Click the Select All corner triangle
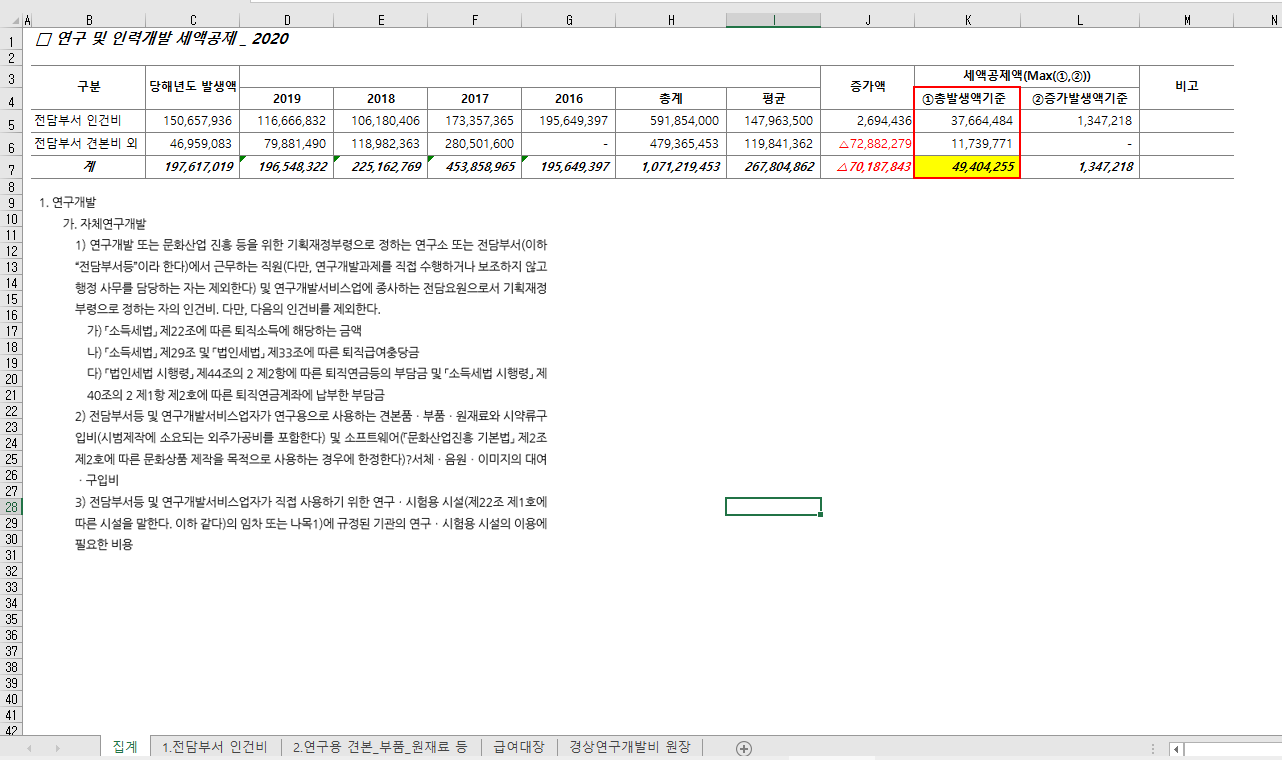 click(x=12, y=20)
